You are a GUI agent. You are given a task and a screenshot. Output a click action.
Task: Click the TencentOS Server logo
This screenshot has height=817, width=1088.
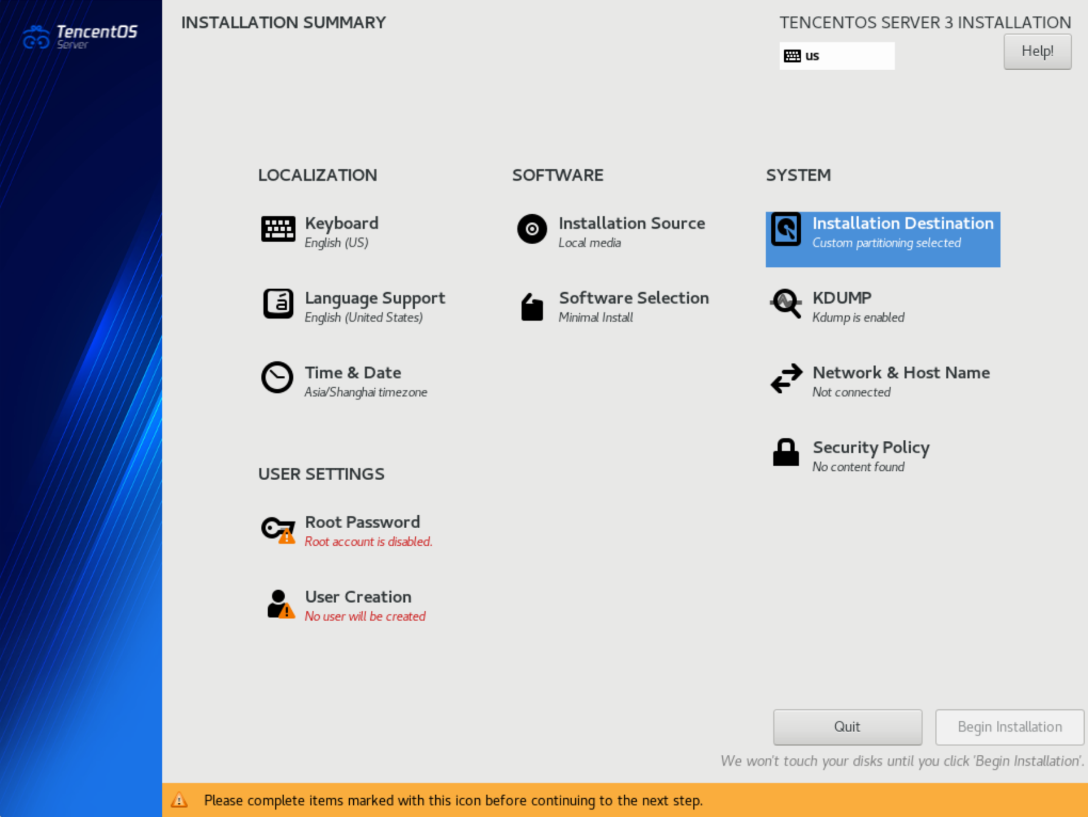tap(80, 36)
